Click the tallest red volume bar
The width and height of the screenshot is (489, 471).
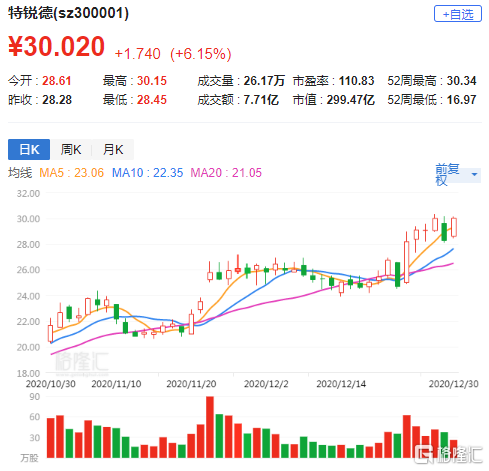[x=210, y=427]
